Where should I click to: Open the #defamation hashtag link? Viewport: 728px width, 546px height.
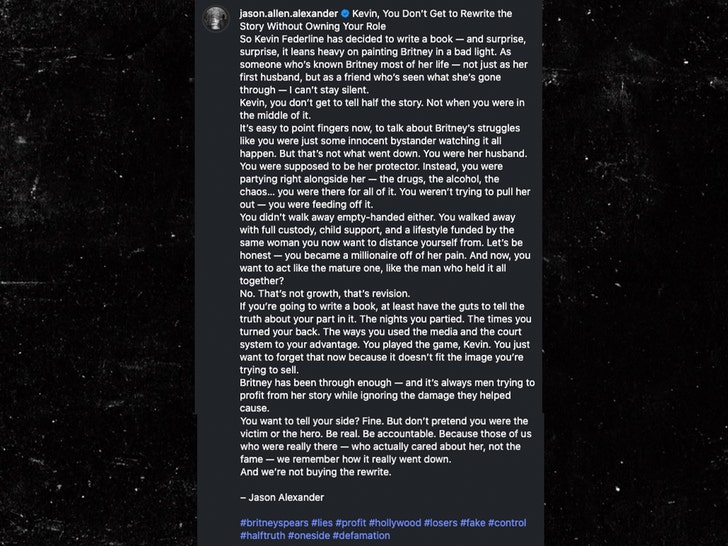[362, 536]
